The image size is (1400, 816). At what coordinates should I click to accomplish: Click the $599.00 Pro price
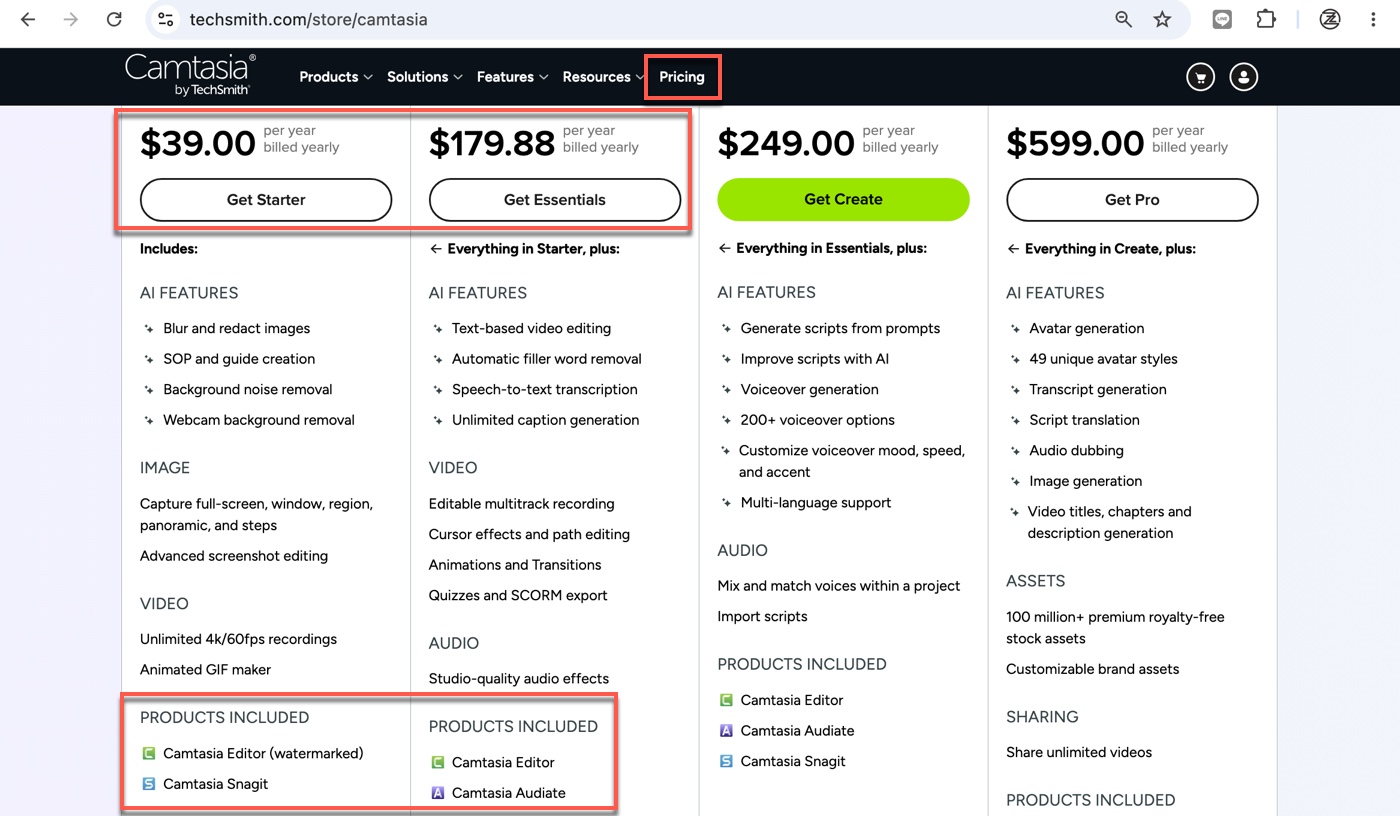click(x=1075, y=143)
